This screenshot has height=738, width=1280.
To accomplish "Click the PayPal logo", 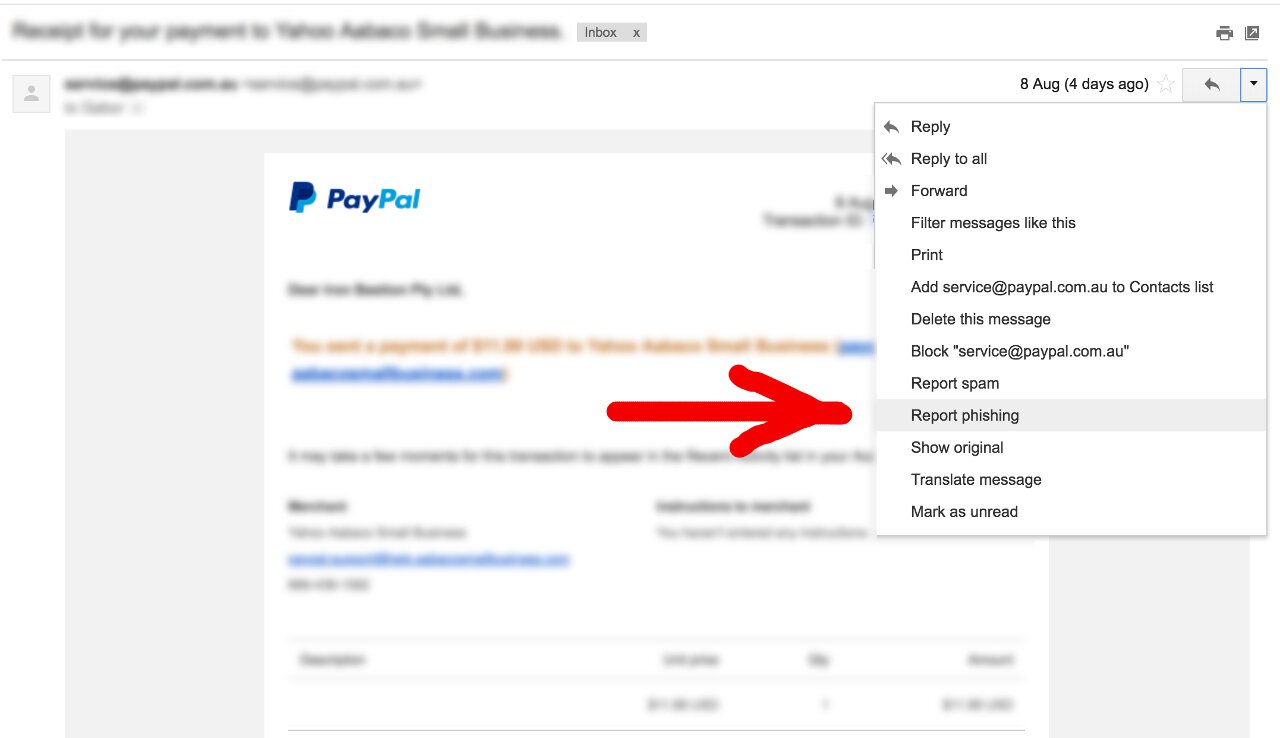I will (x=354, y=198).
